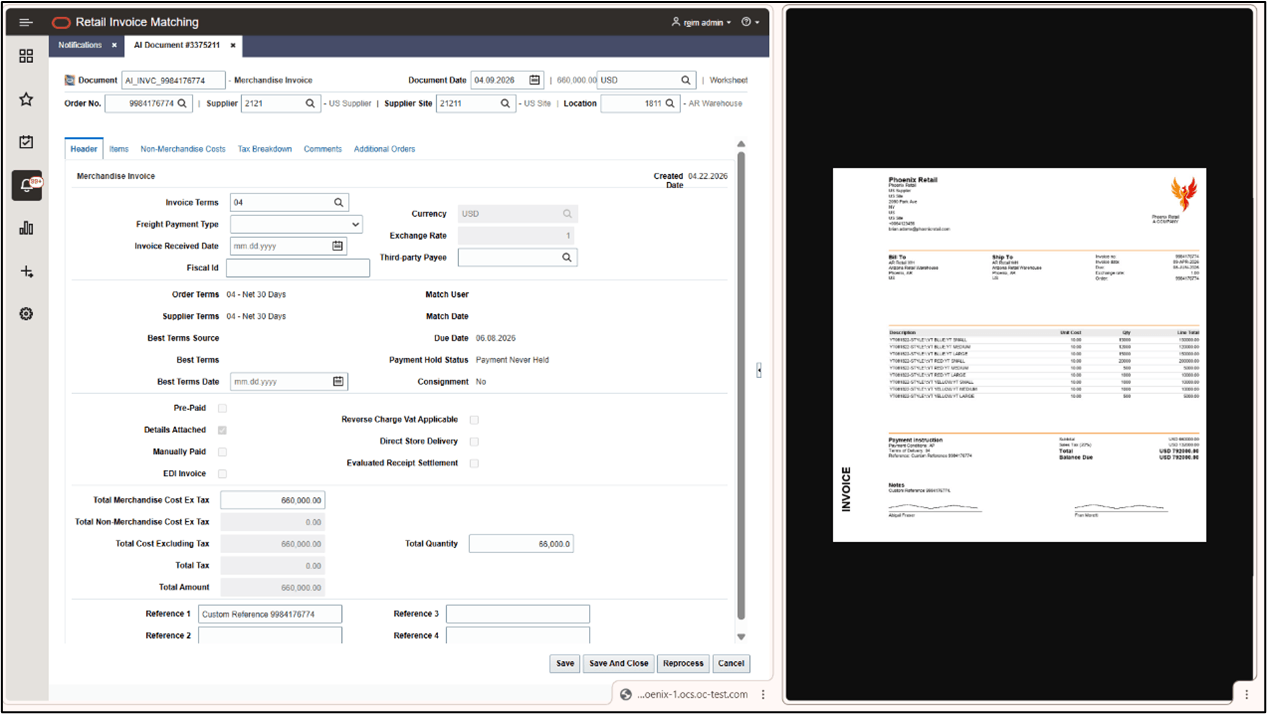The height and width of the screenshot is (714, 1267).
Task: Open the hamburger navigation menu
Action: click(x=26, y=22)
